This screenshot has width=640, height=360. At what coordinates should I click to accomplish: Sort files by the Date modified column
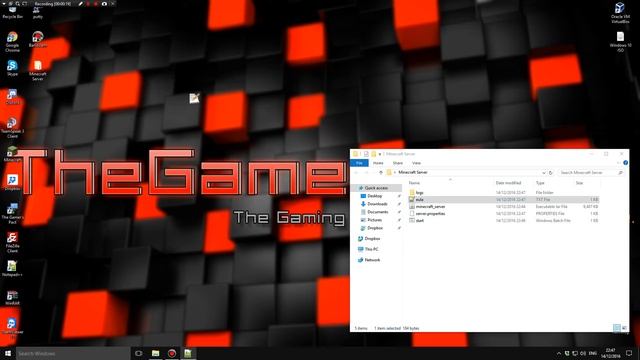508,183
